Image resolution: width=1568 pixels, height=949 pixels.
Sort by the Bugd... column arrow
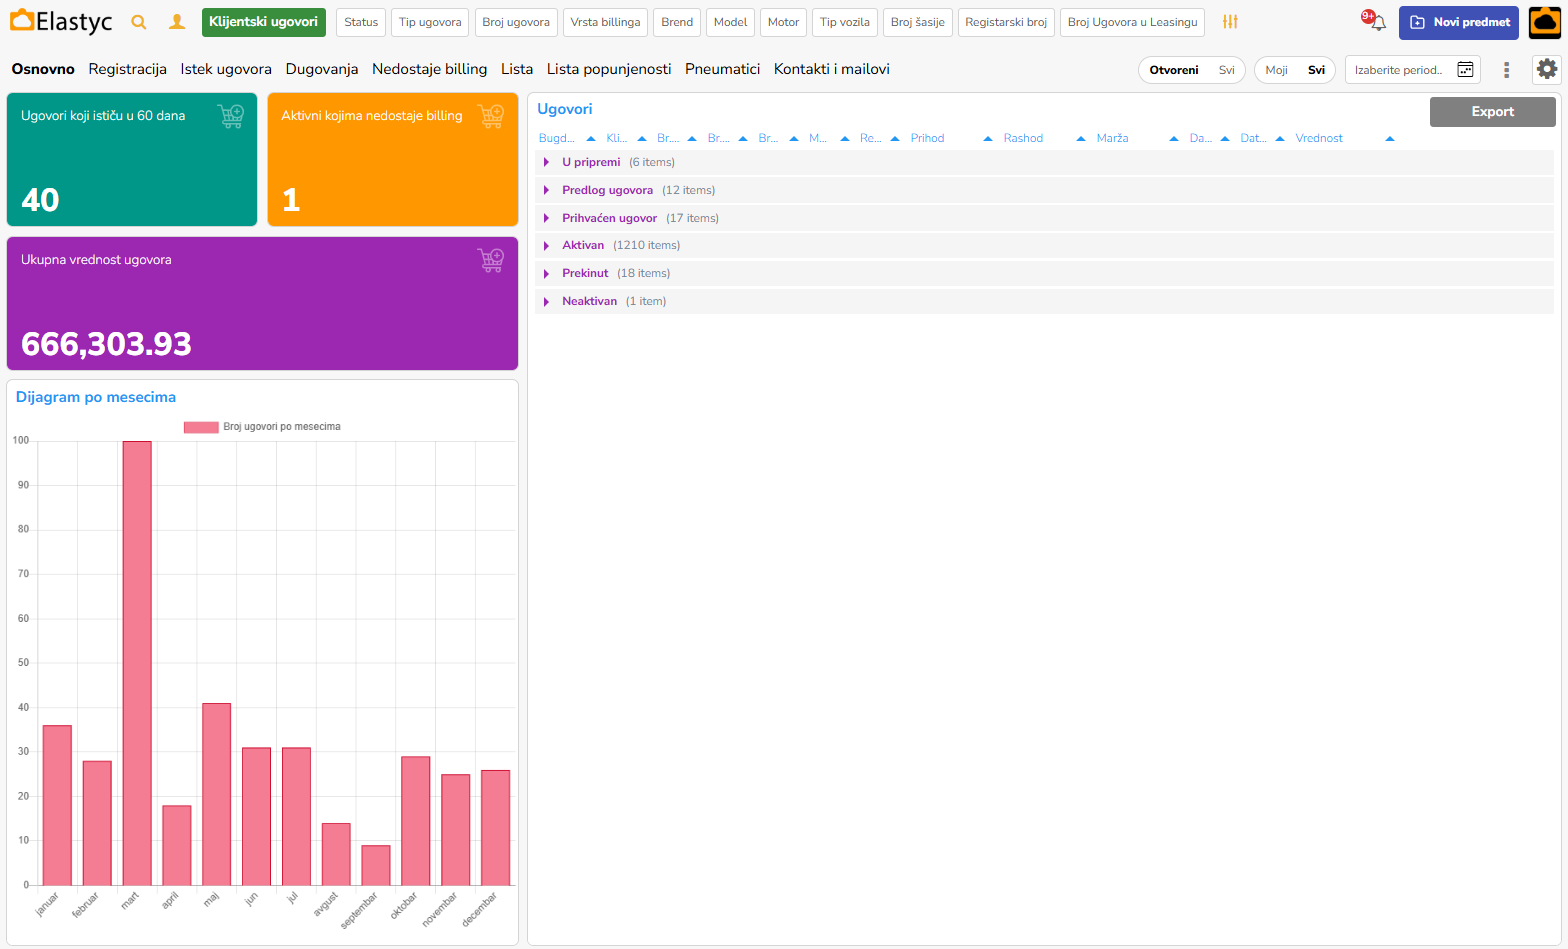[x=591, y=139]
